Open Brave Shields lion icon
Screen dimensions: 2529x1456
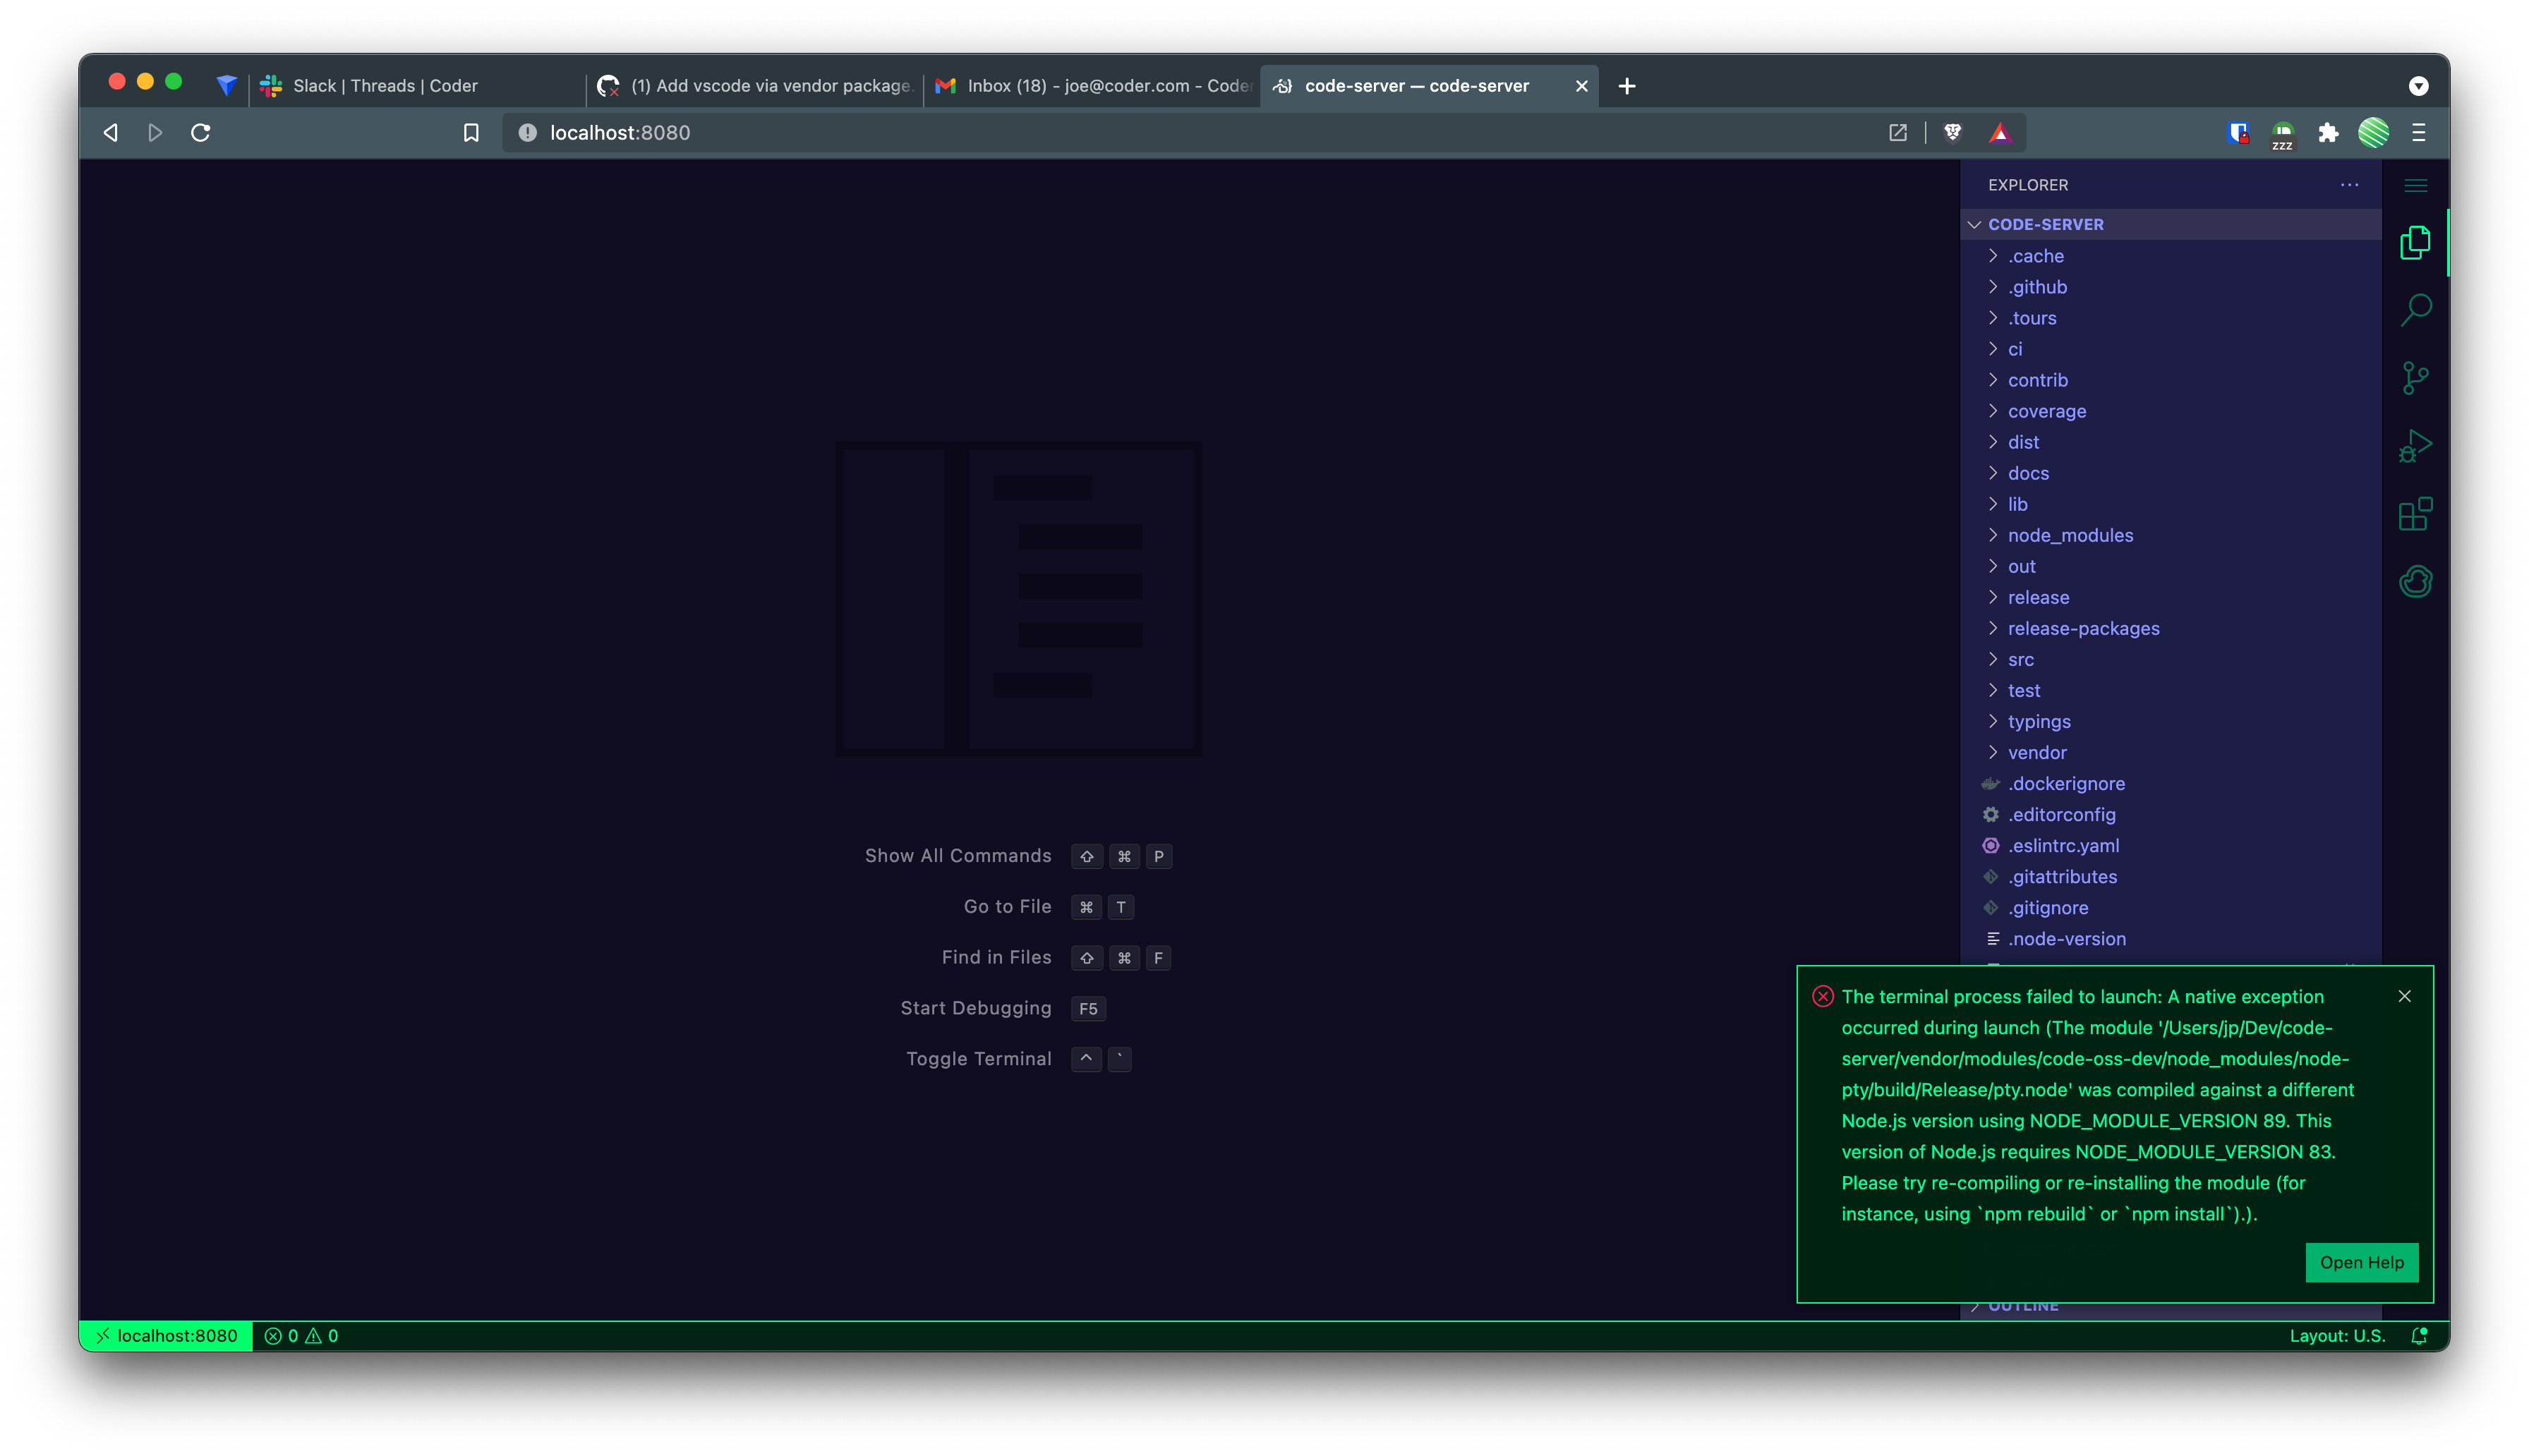(1952, 133)
